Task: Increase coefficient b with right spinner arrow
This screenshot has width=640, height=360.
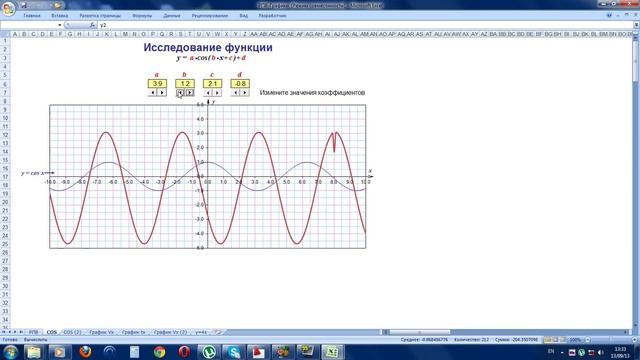Action: point(190,93)
